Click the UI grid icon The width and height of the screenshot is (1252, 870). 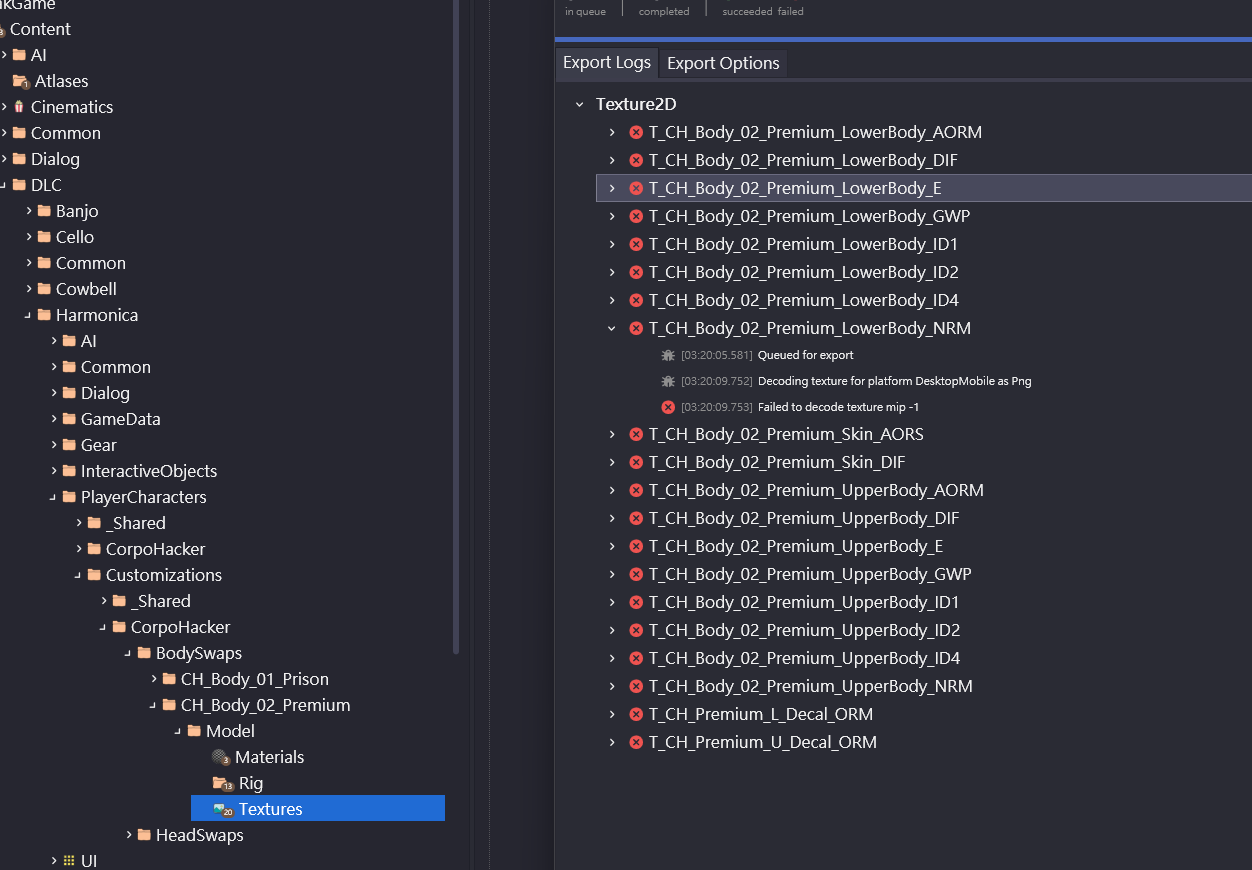click(x=68, y=861)
